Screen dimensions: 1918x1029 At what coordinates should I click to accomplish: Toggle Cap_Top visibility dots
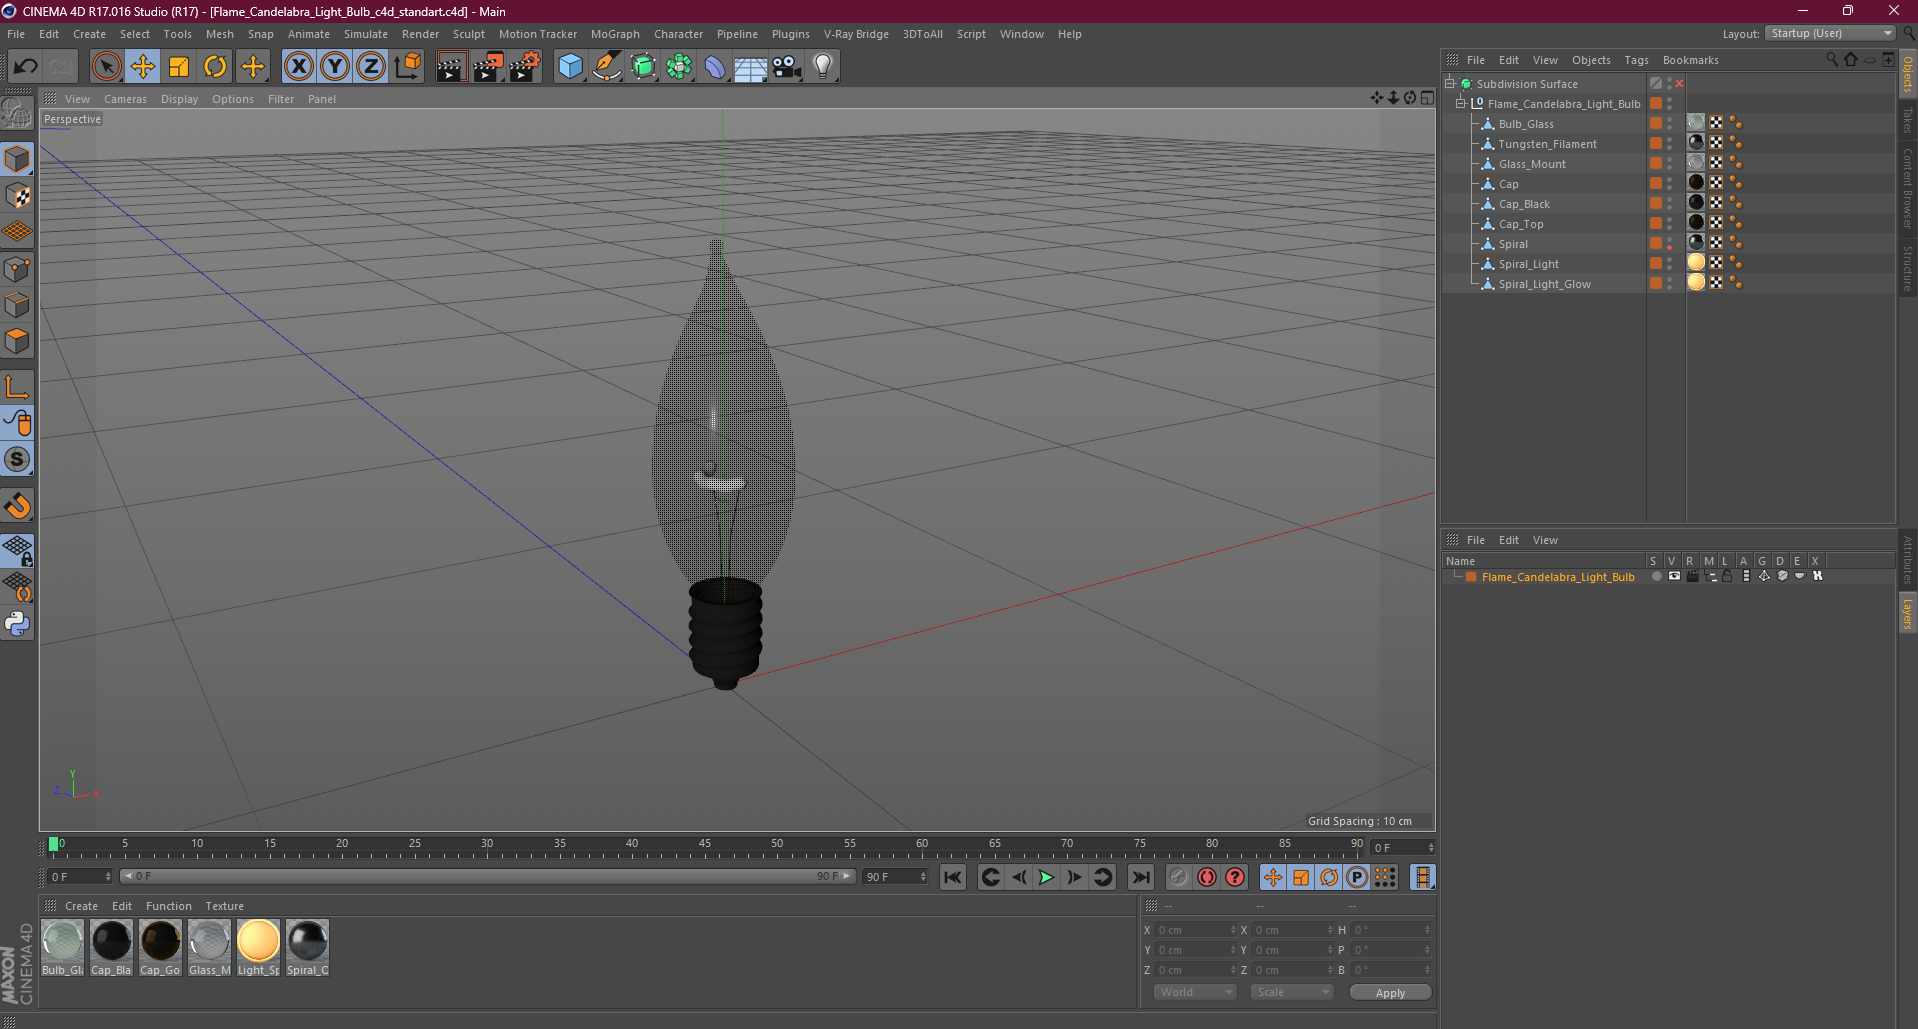pos(1669,223)
